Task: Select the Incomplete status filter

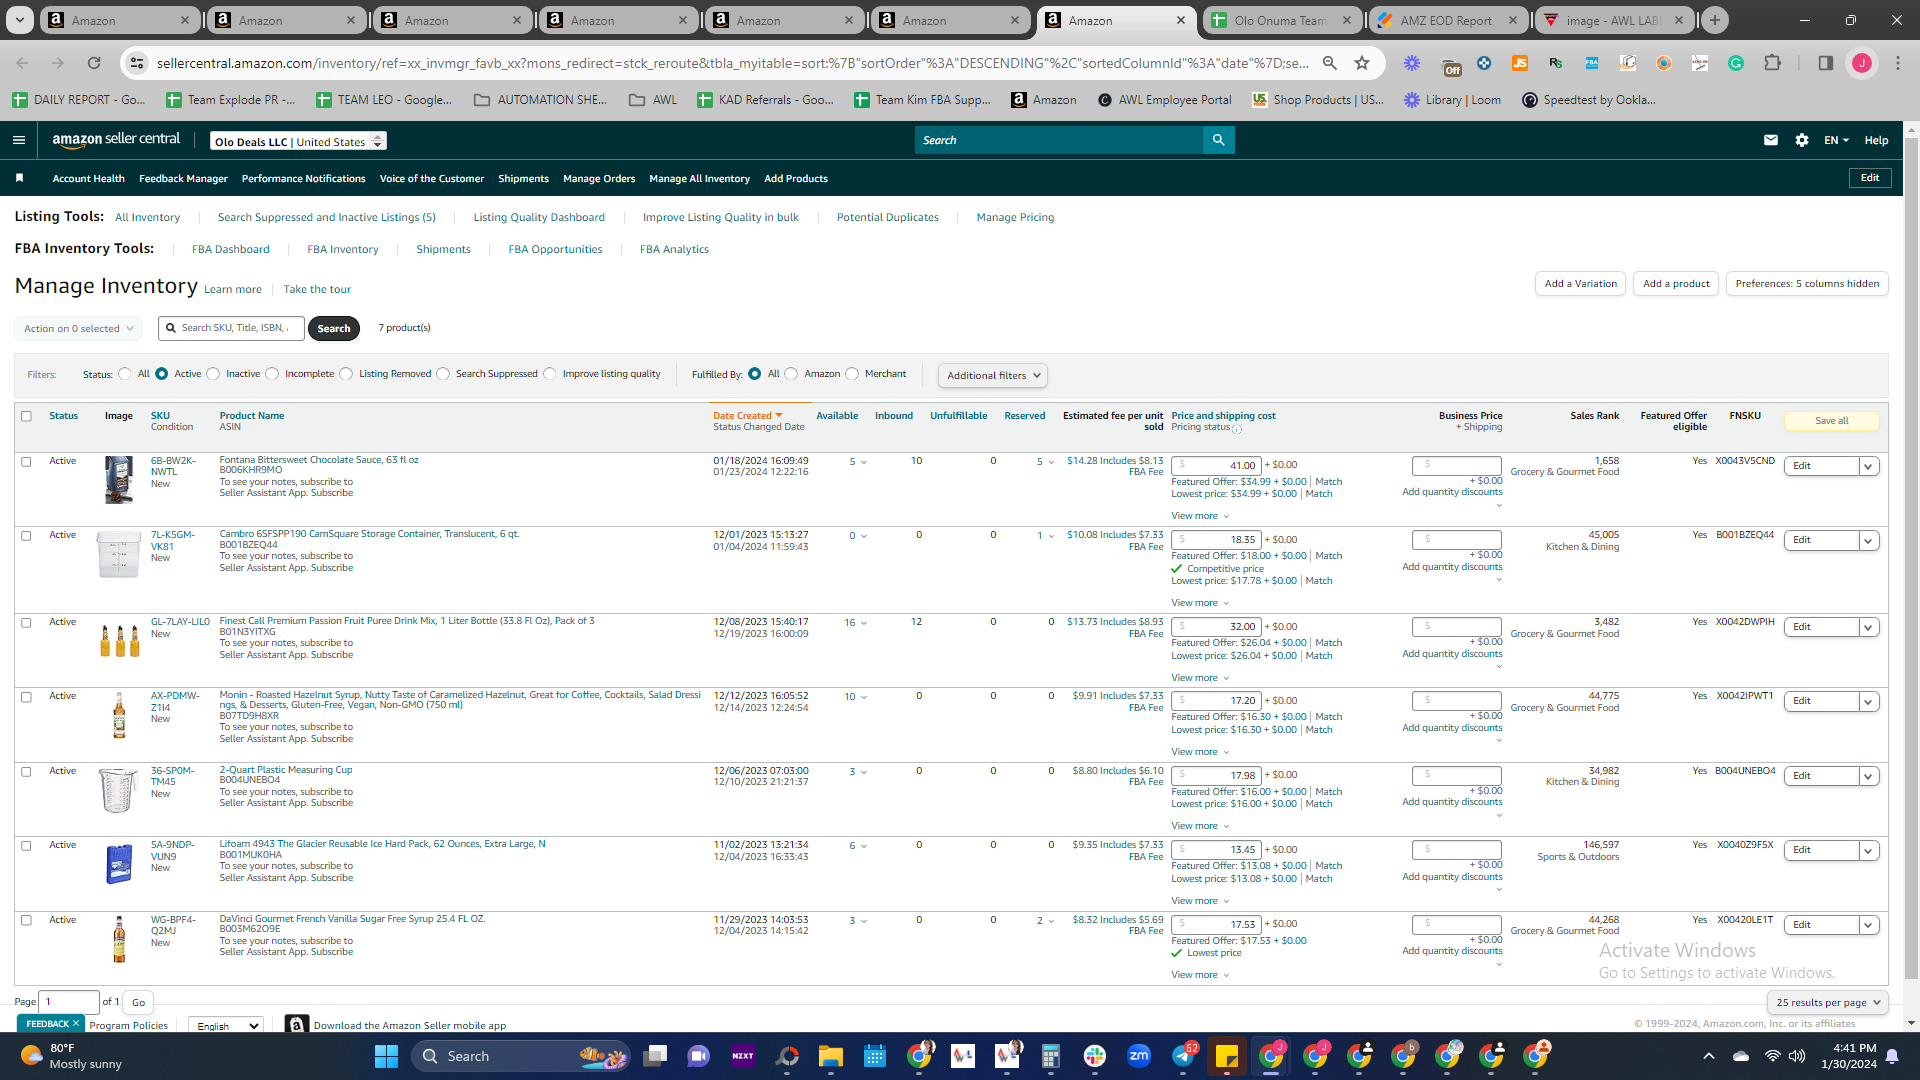Action: (272, 375)
